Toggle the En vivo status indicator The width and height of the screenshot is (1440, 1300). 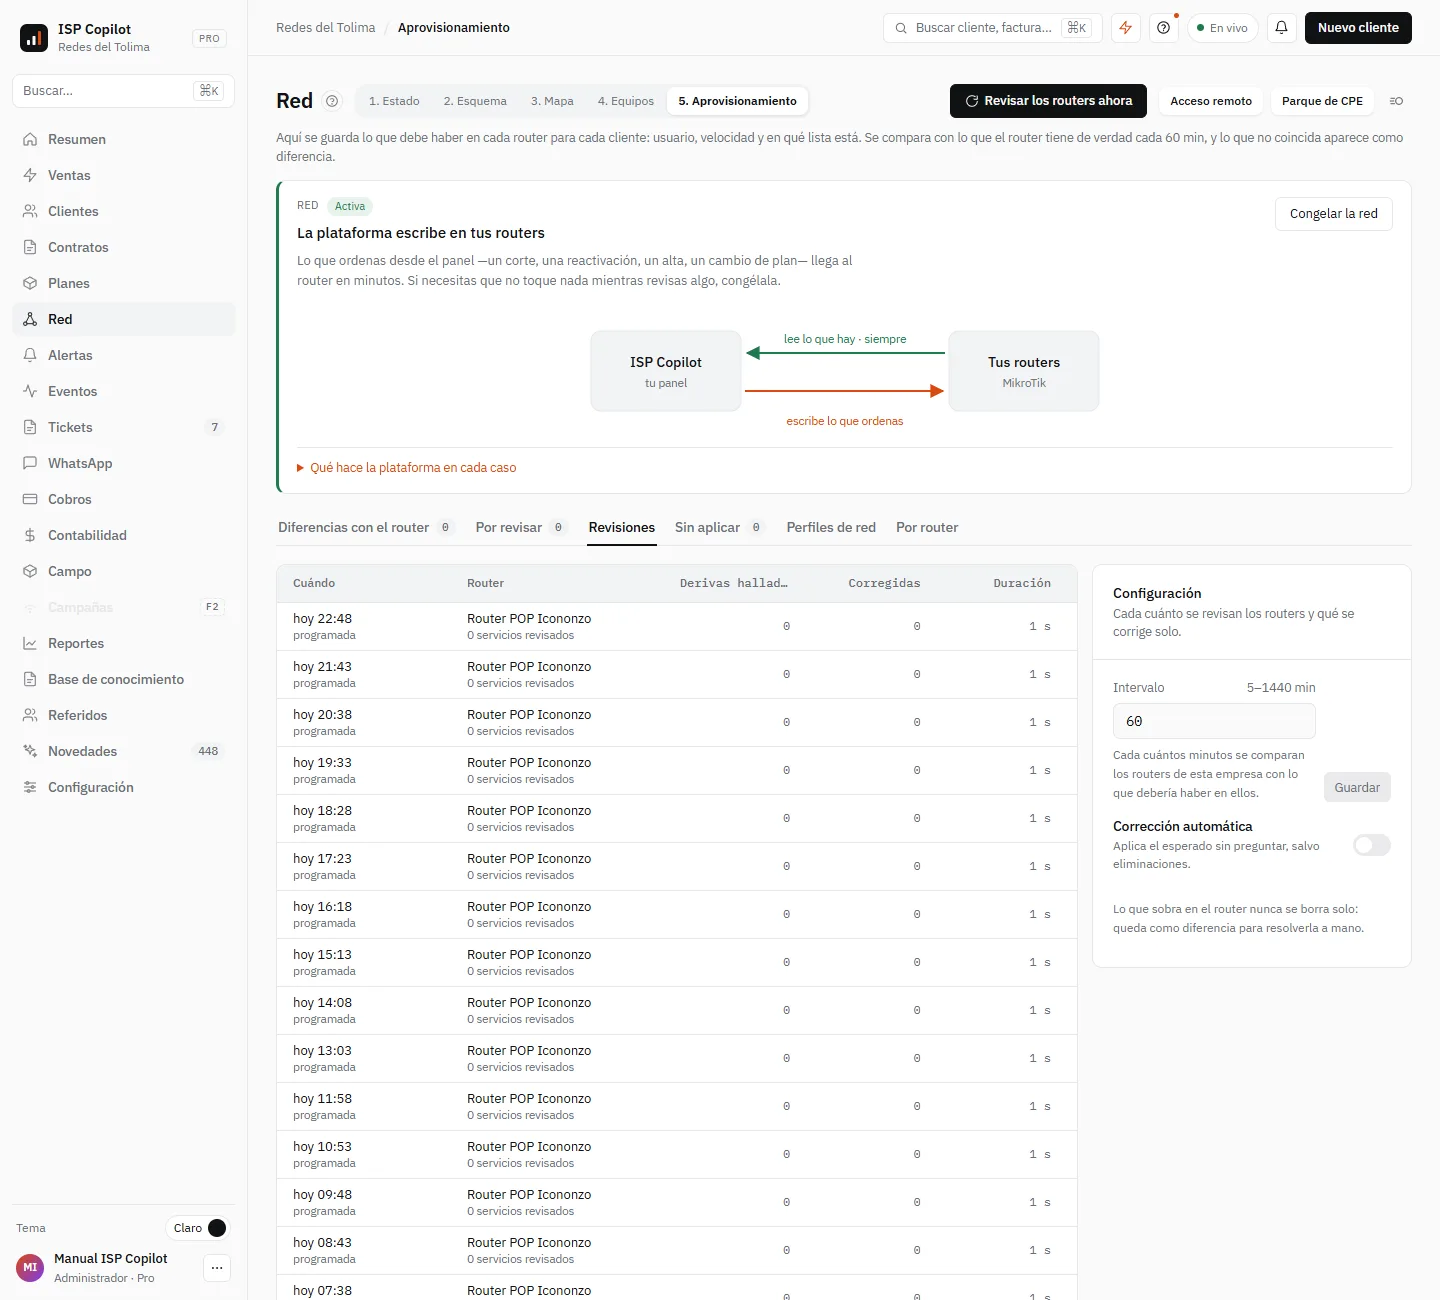pos(1222,28)
